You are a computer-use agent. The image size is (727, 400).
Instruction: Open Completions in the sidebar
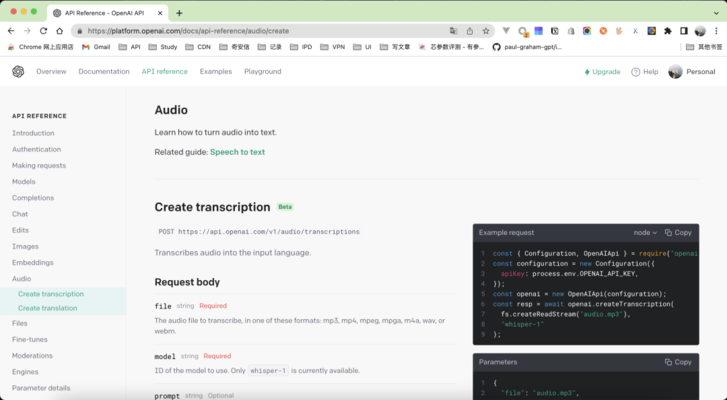33,198
